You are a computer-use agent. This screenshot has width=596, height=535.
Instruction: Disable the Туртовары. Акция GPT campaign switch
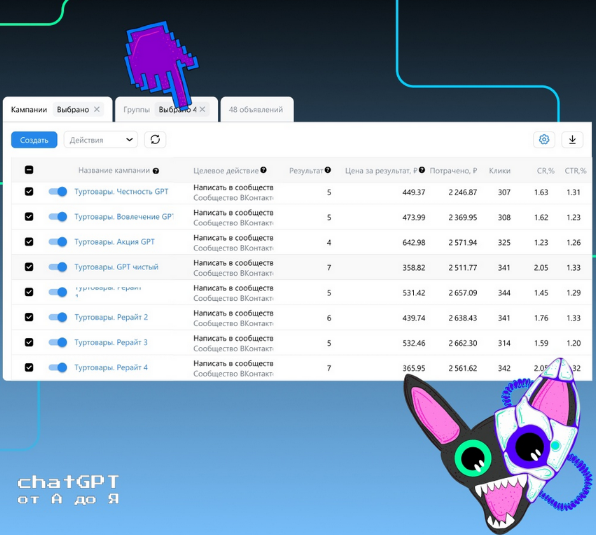[58, 242]
